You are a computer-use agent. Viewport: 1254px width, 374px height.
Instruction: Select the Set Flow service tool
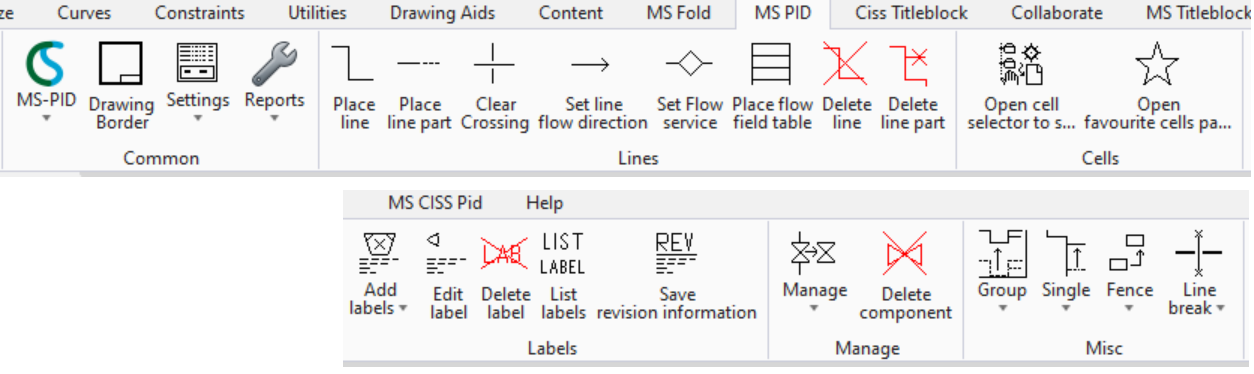(690, 87)
